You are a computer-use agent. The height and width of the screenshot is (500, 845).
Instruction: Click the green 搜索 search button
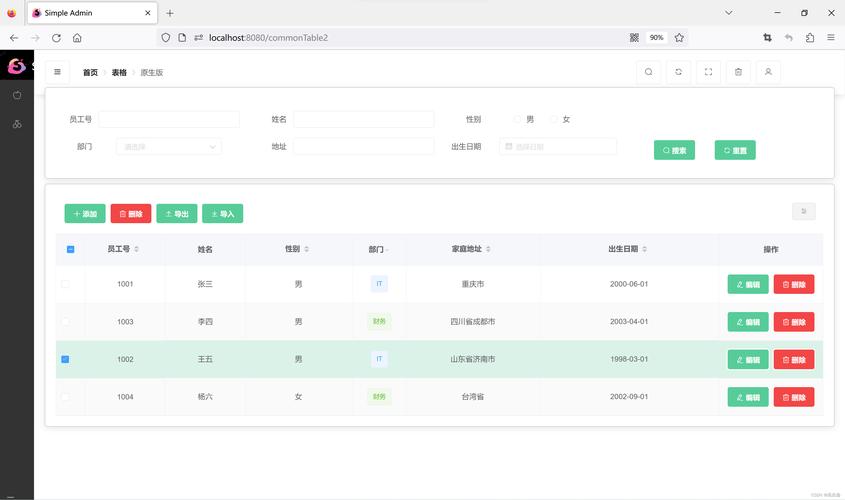[674, 150]
